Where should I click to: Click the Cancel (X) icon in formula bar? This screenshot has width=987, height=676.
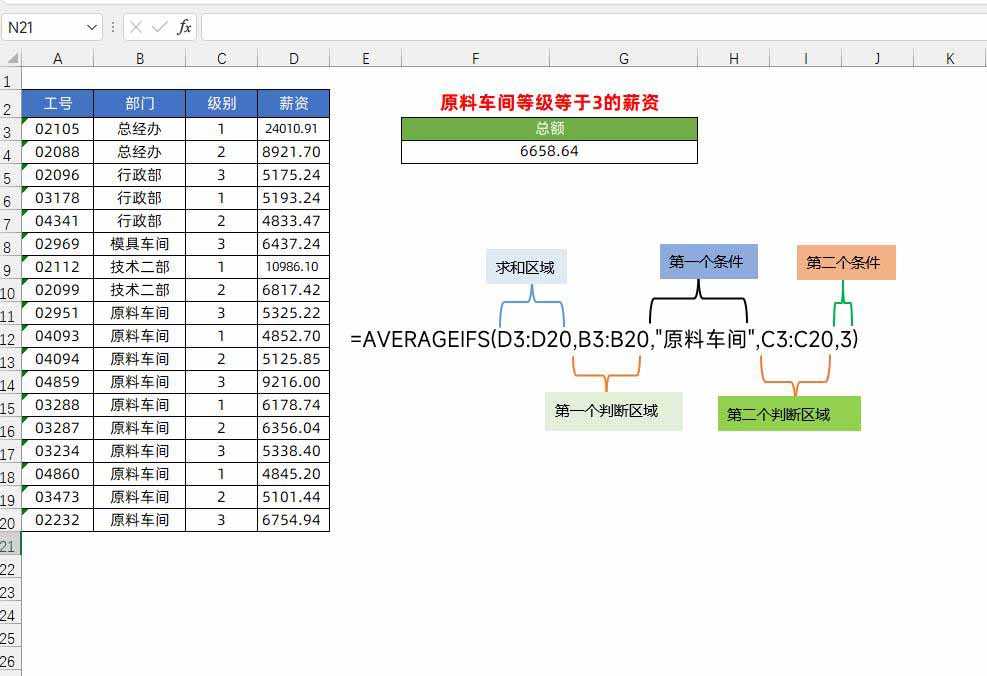click(x=136, y=27)
